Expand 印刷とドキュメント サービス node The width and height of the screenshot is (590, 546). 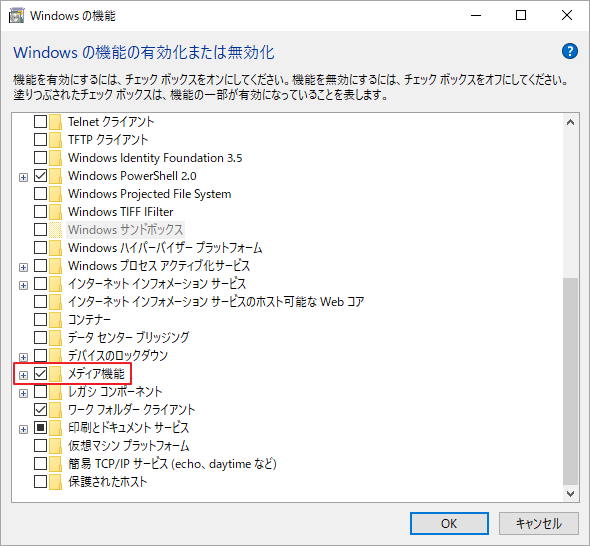pyautogui.click(x=23, y=429)
